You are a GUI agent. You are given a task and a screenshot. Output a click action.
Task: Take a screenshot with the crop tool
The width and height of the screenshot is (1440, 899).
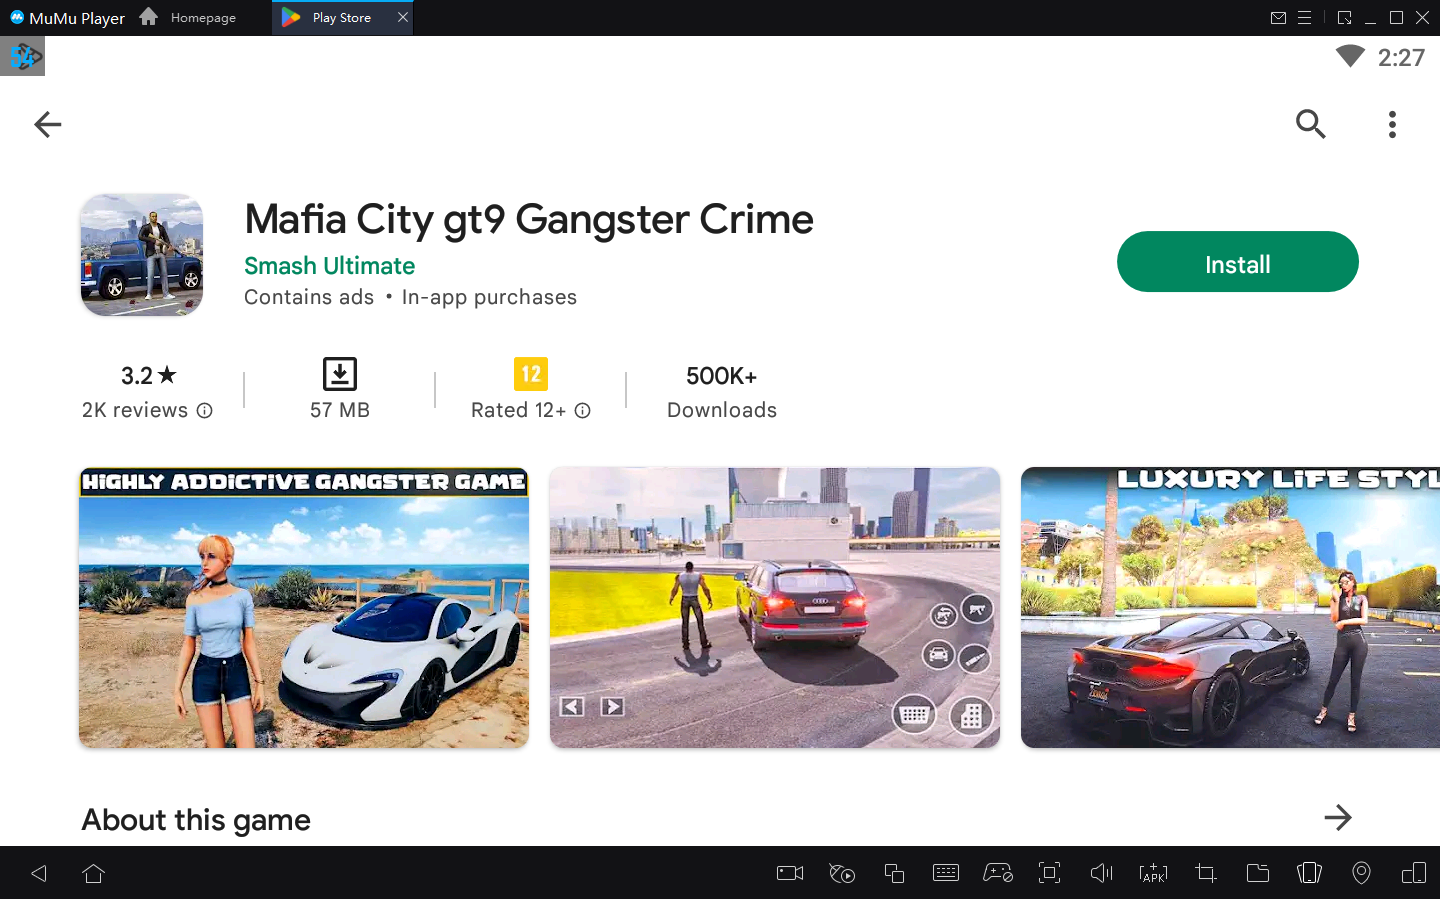(1205, 873)
